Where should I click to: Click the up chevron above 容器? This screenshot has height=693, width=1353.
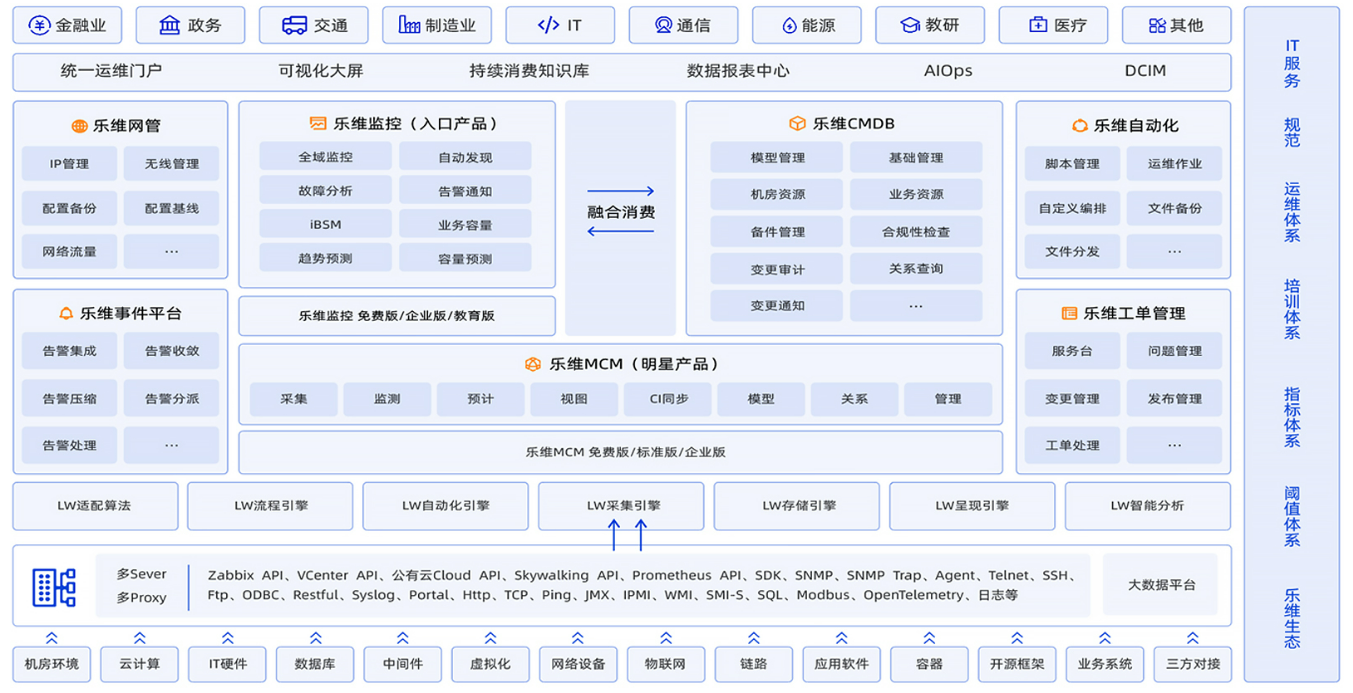point(929,638)
